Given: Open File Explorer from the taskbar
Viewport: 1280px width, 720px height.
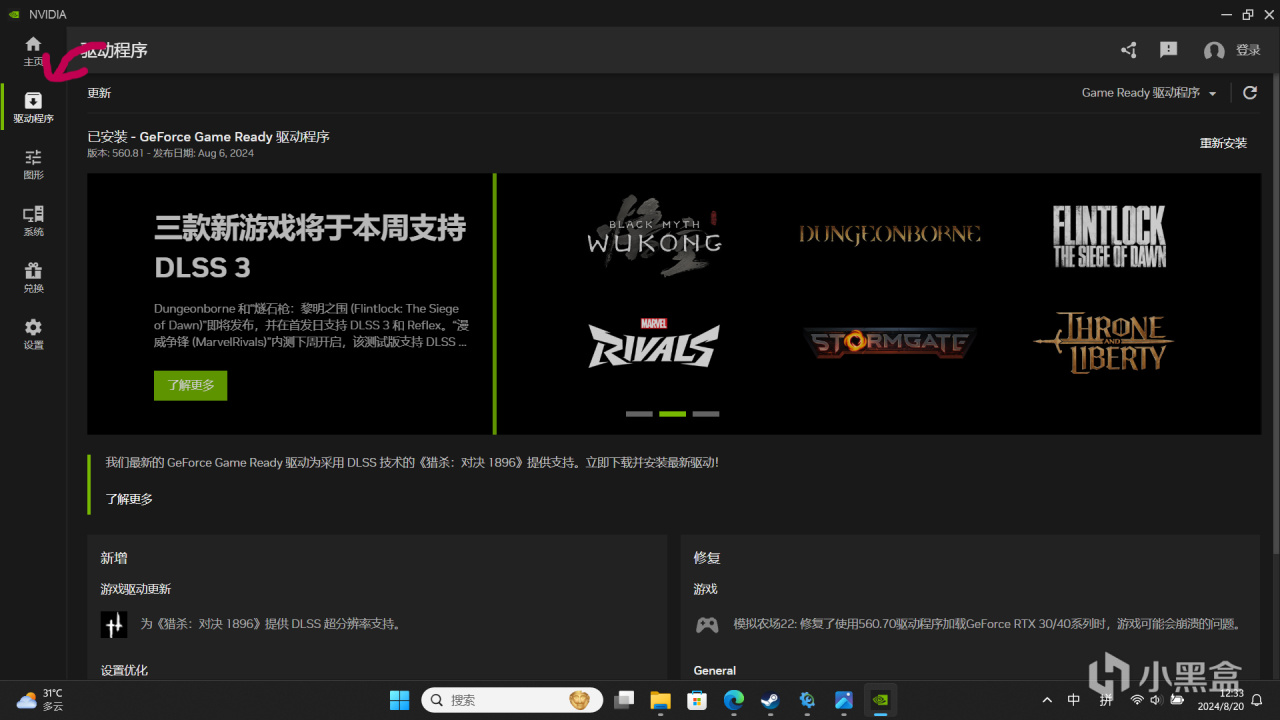Looking at the screenshot, I should point(660,700).
